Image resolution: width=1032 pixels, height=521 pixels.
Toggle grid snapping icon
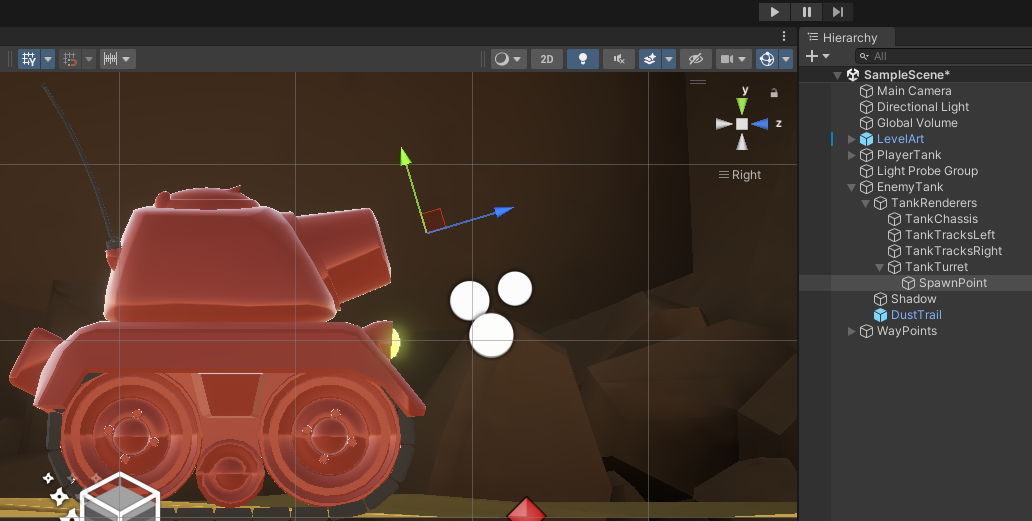click(x=70, y=59)
